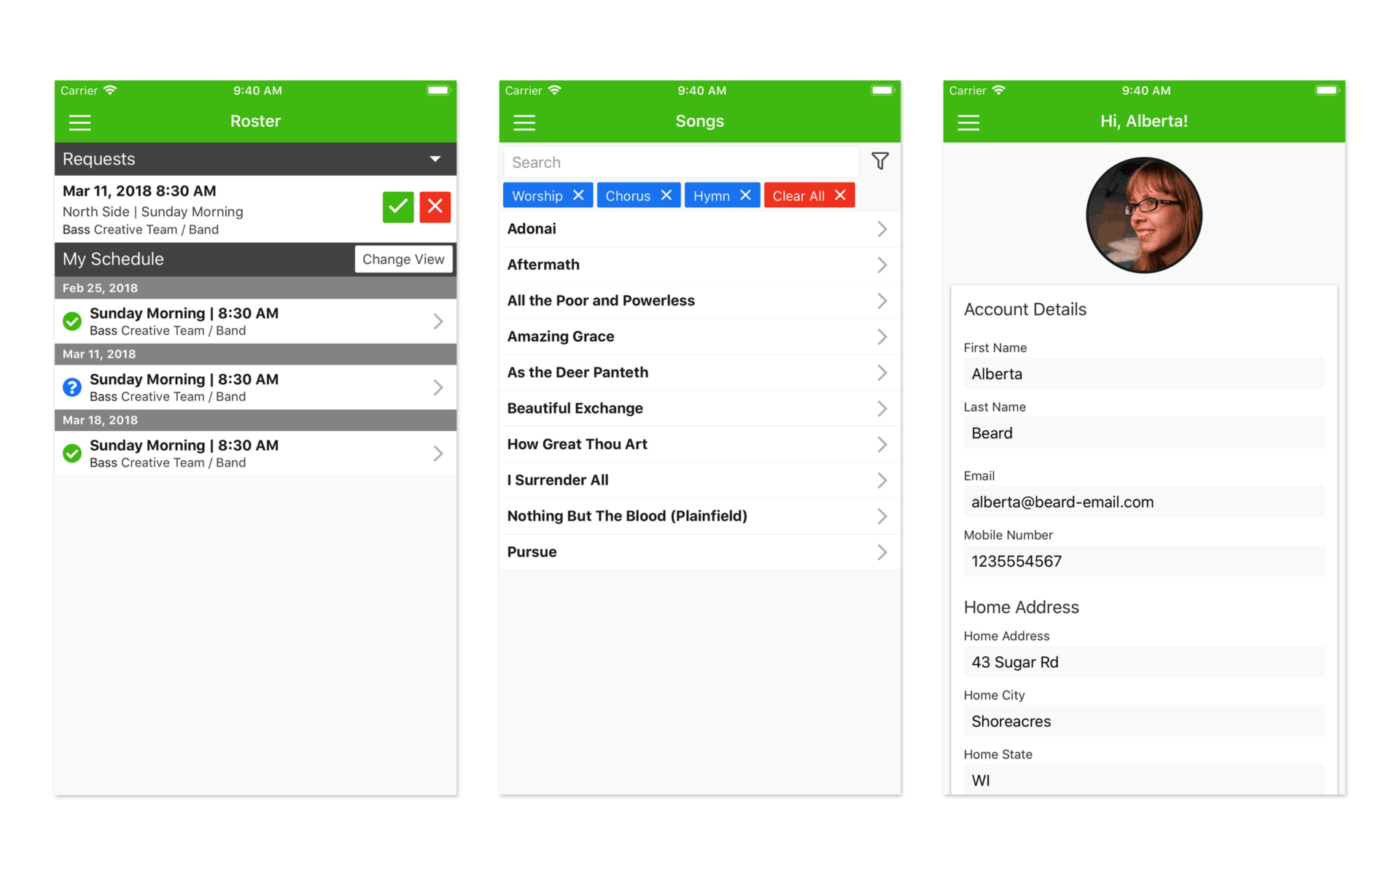Open the hamburger menu on the Songs screen
Image resolution: width=1400 pixels, height=875 pixels.
(524, 122)
